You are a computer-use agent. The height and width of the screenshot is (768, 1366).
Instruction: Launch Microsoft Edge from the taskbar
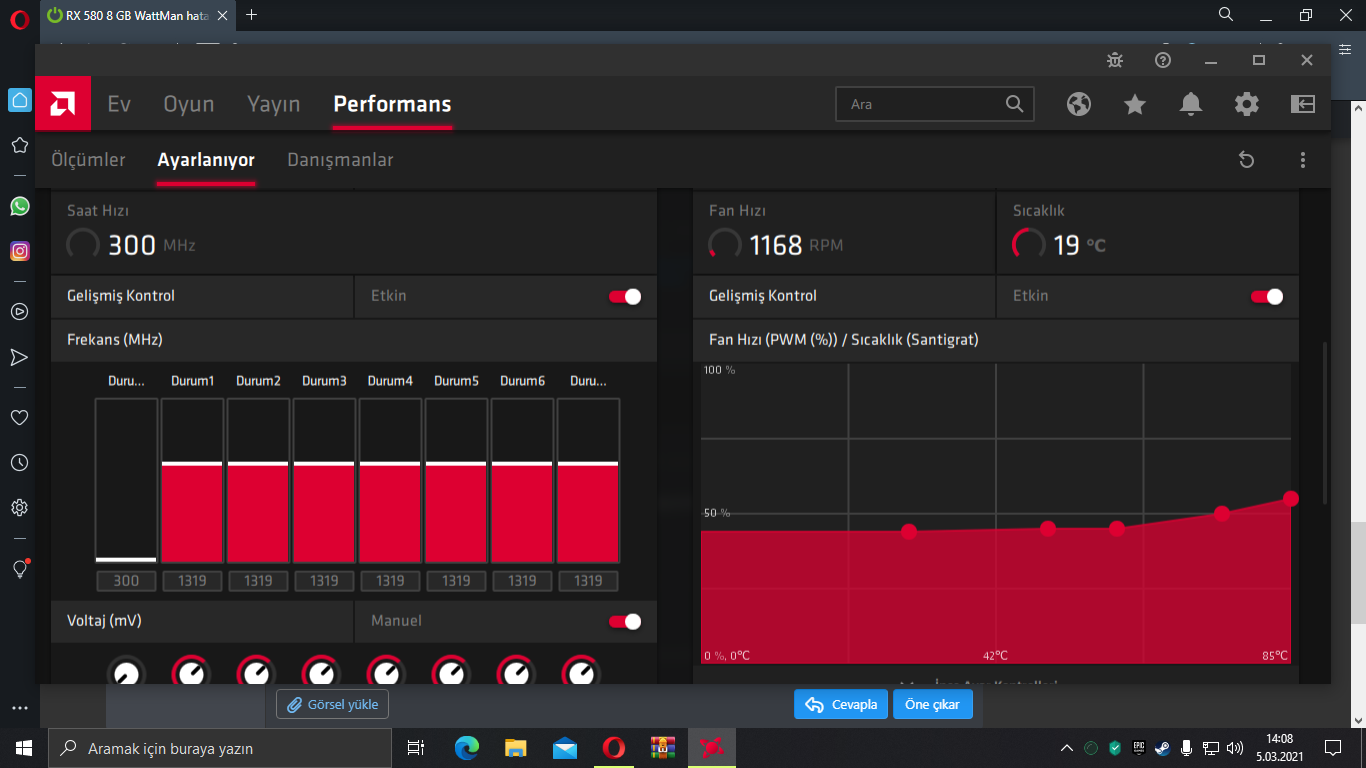click(x=466, y=748)
